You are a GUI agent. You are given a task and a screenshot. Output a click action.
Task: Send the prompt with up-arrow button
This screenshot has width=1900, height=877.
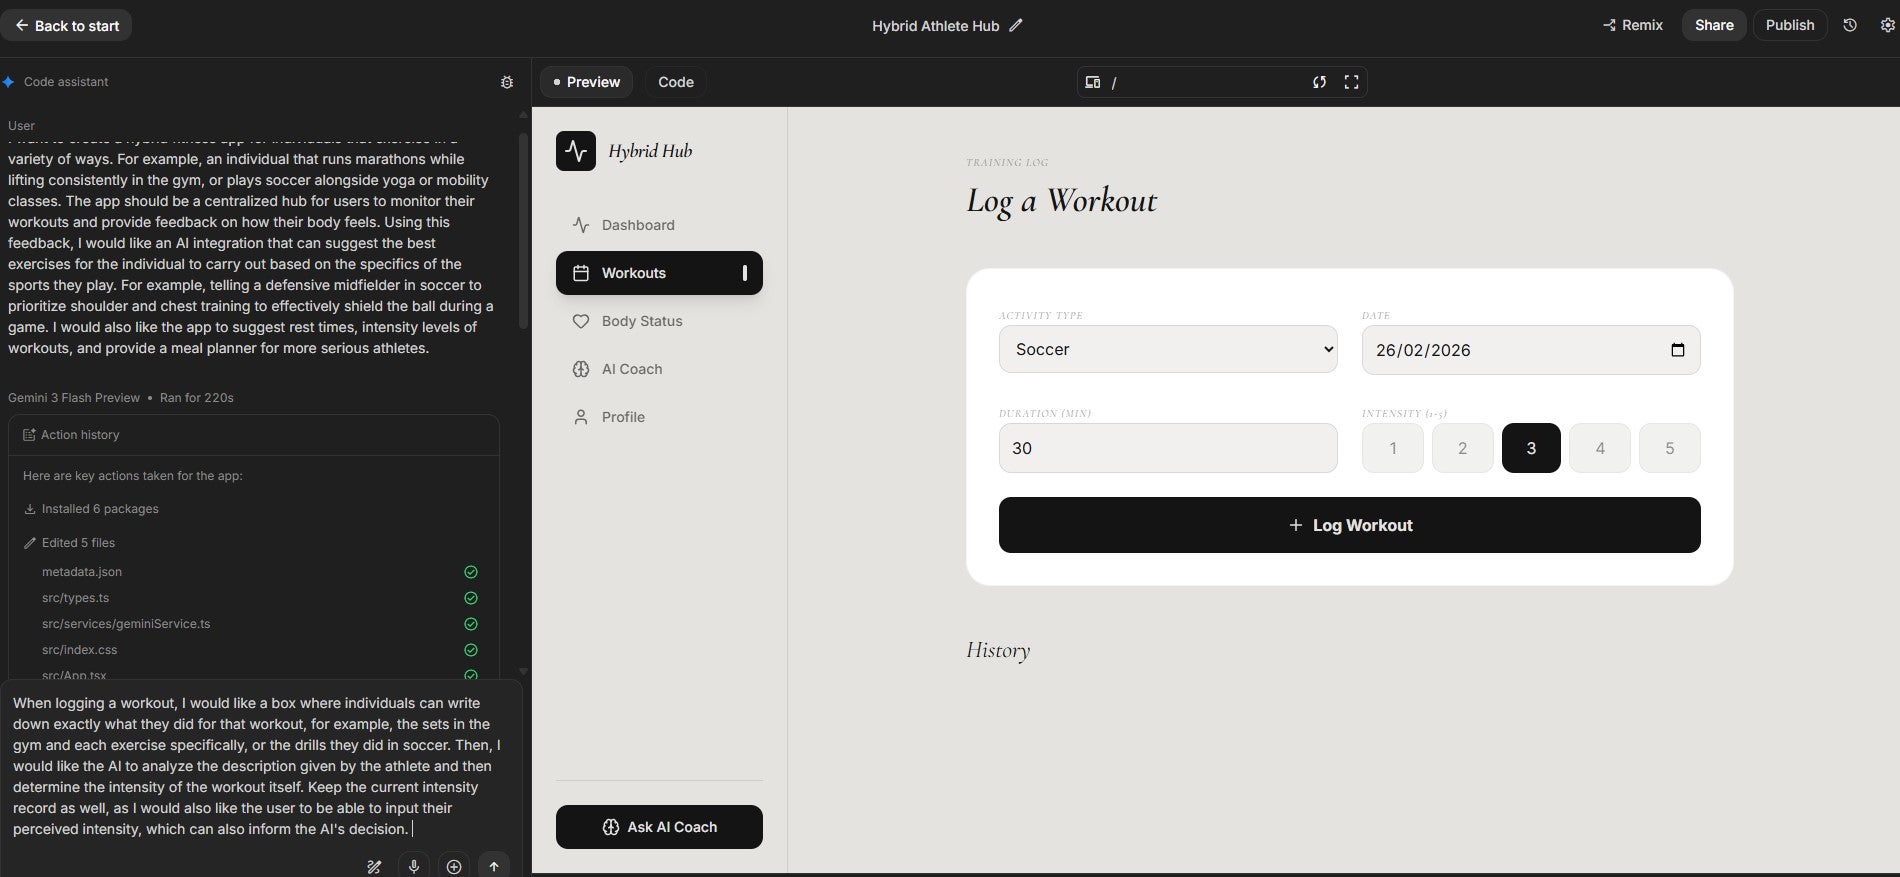coord(493,866)
